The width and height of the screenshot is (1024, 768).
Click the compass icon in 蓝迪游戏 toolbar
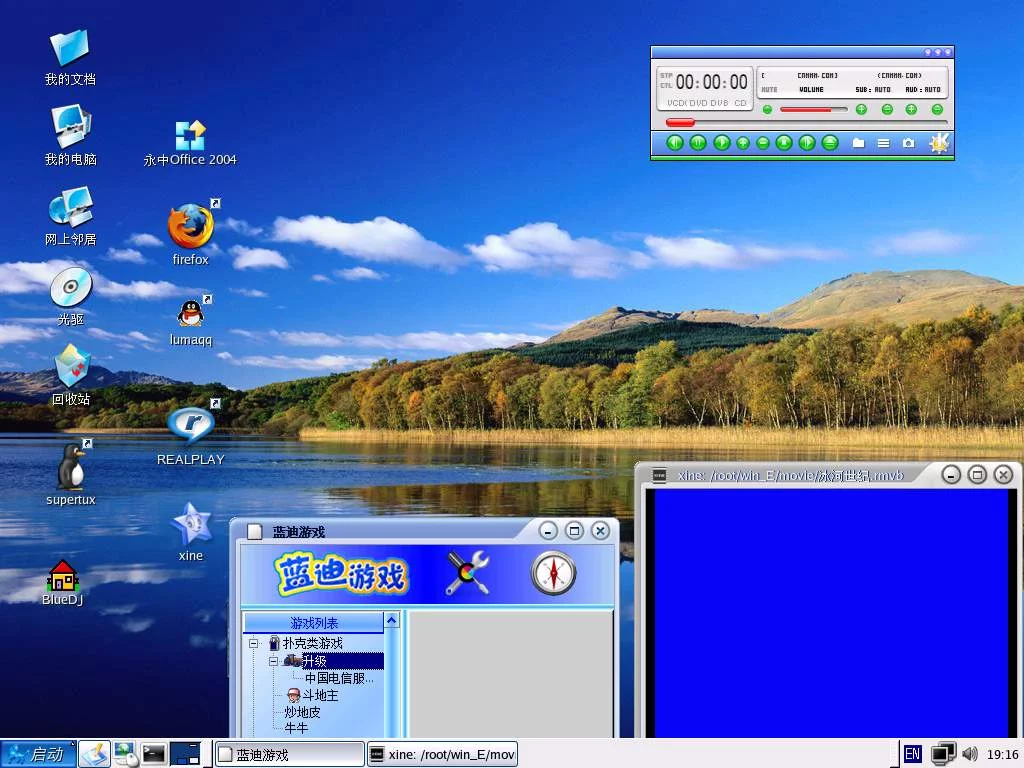click(x=553, y=572)
